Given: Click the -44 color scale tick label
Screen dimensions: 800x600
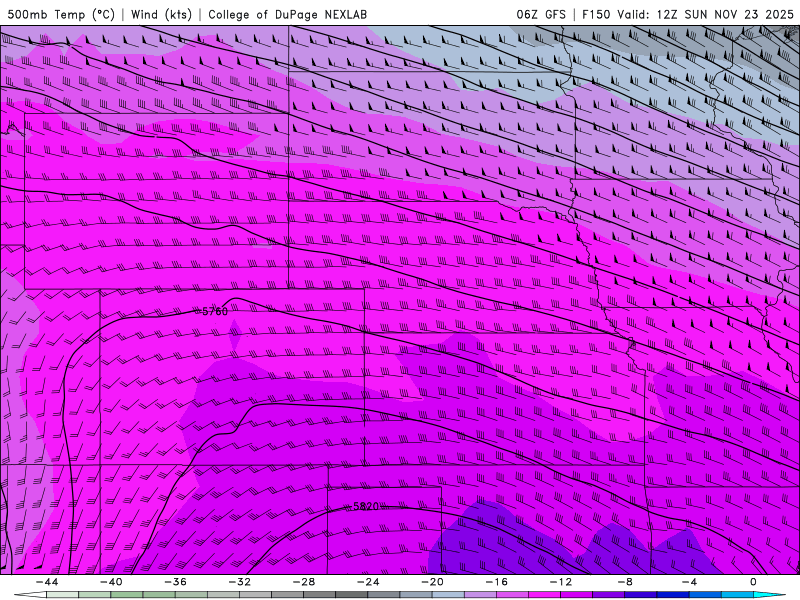Looking at the screenshot, I should coord(47,582).
